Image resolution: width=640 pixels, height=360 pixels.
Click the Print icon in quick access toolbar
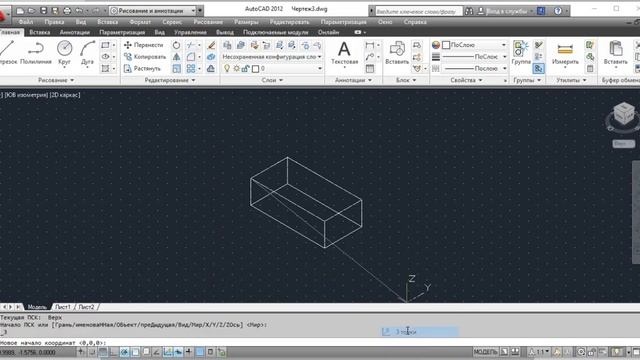(67, 11)
